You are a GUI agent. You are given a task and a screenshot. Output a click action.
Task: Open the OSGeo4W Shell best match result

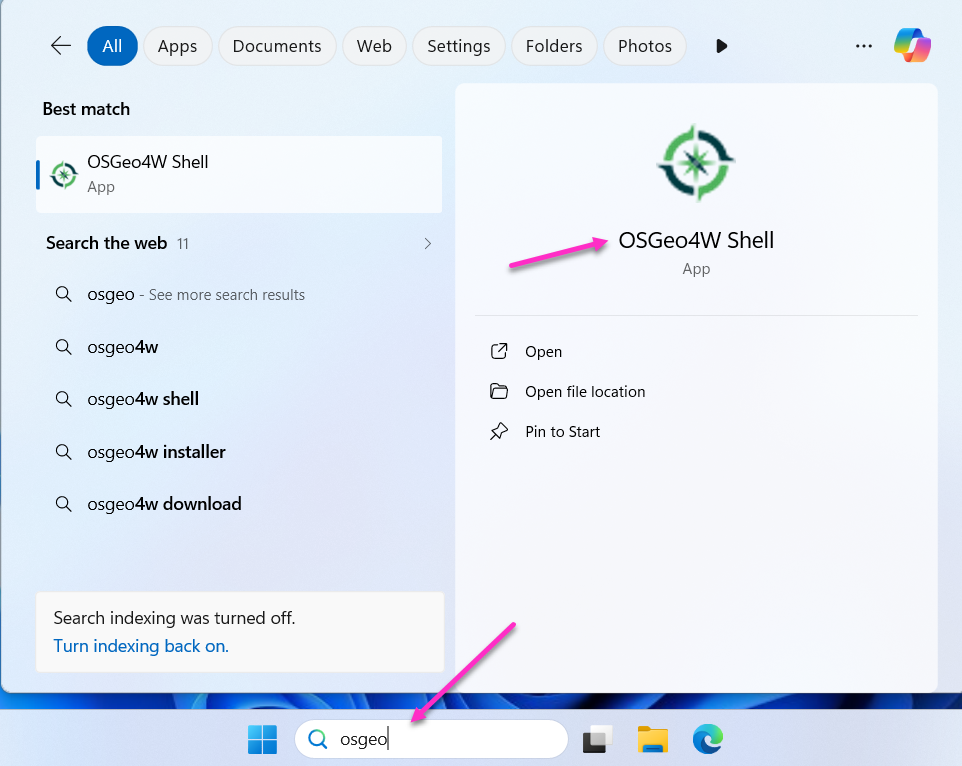(239, 174)
